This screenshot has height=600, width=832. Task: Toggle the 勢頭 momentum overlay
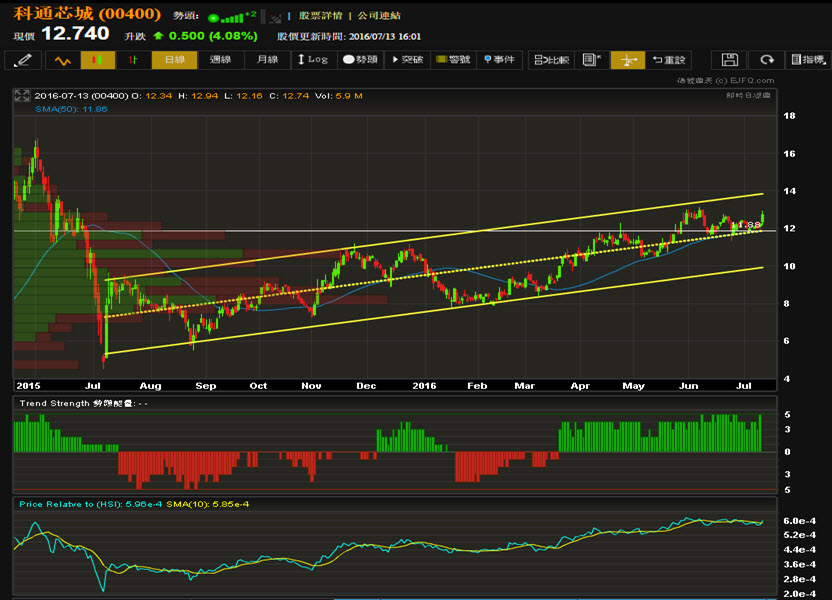coord(360,60)
